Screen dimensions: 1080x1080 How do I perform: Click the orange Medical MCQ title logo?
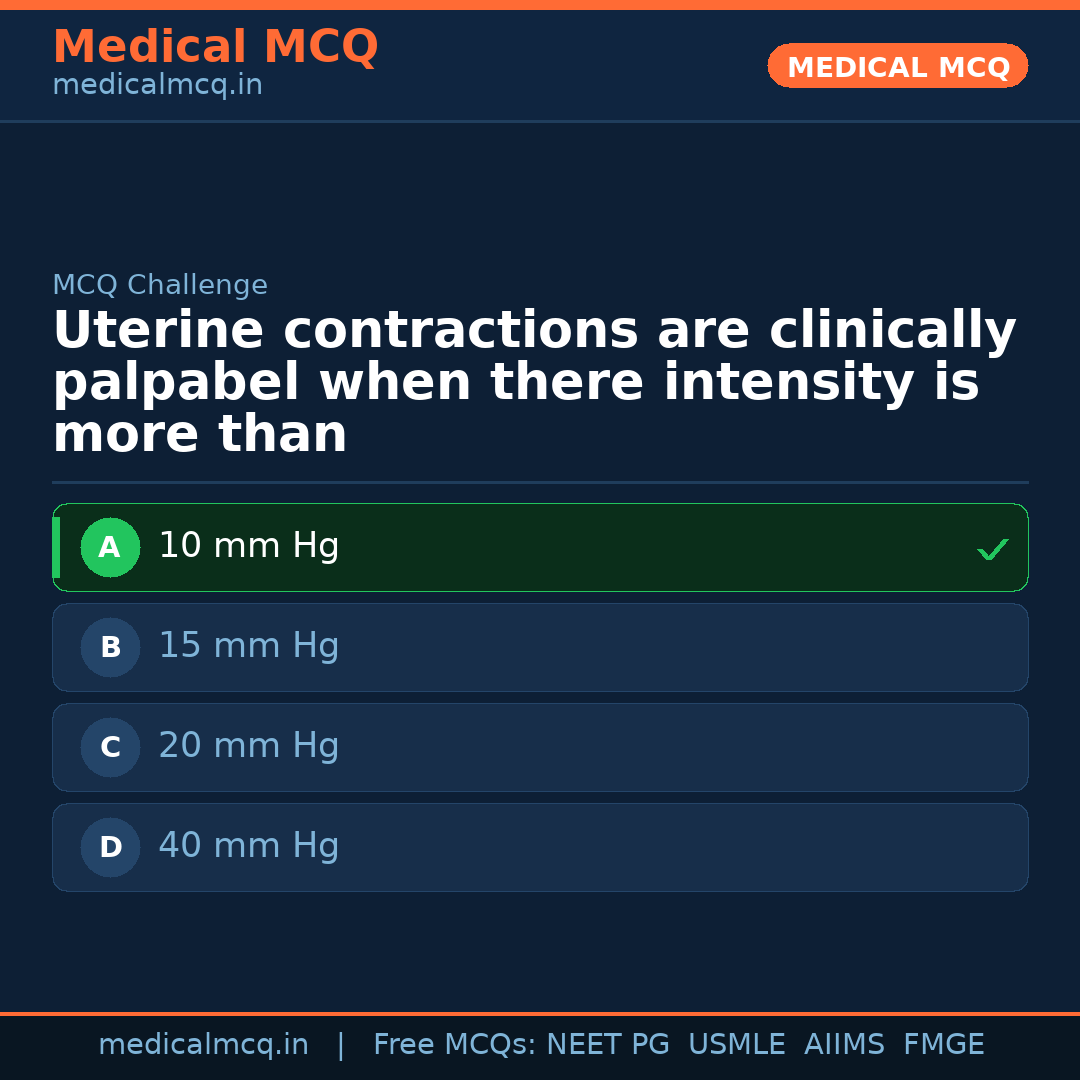[215, 47]
